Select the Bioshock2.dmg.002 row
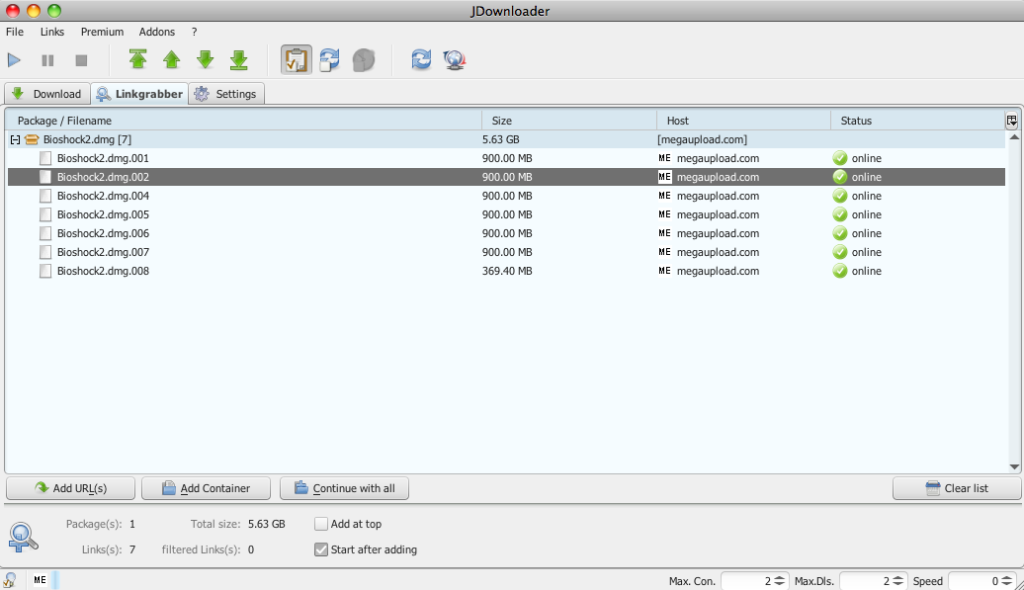The width and height of the screenshot is (1024, 590). (x=506, y=177)
